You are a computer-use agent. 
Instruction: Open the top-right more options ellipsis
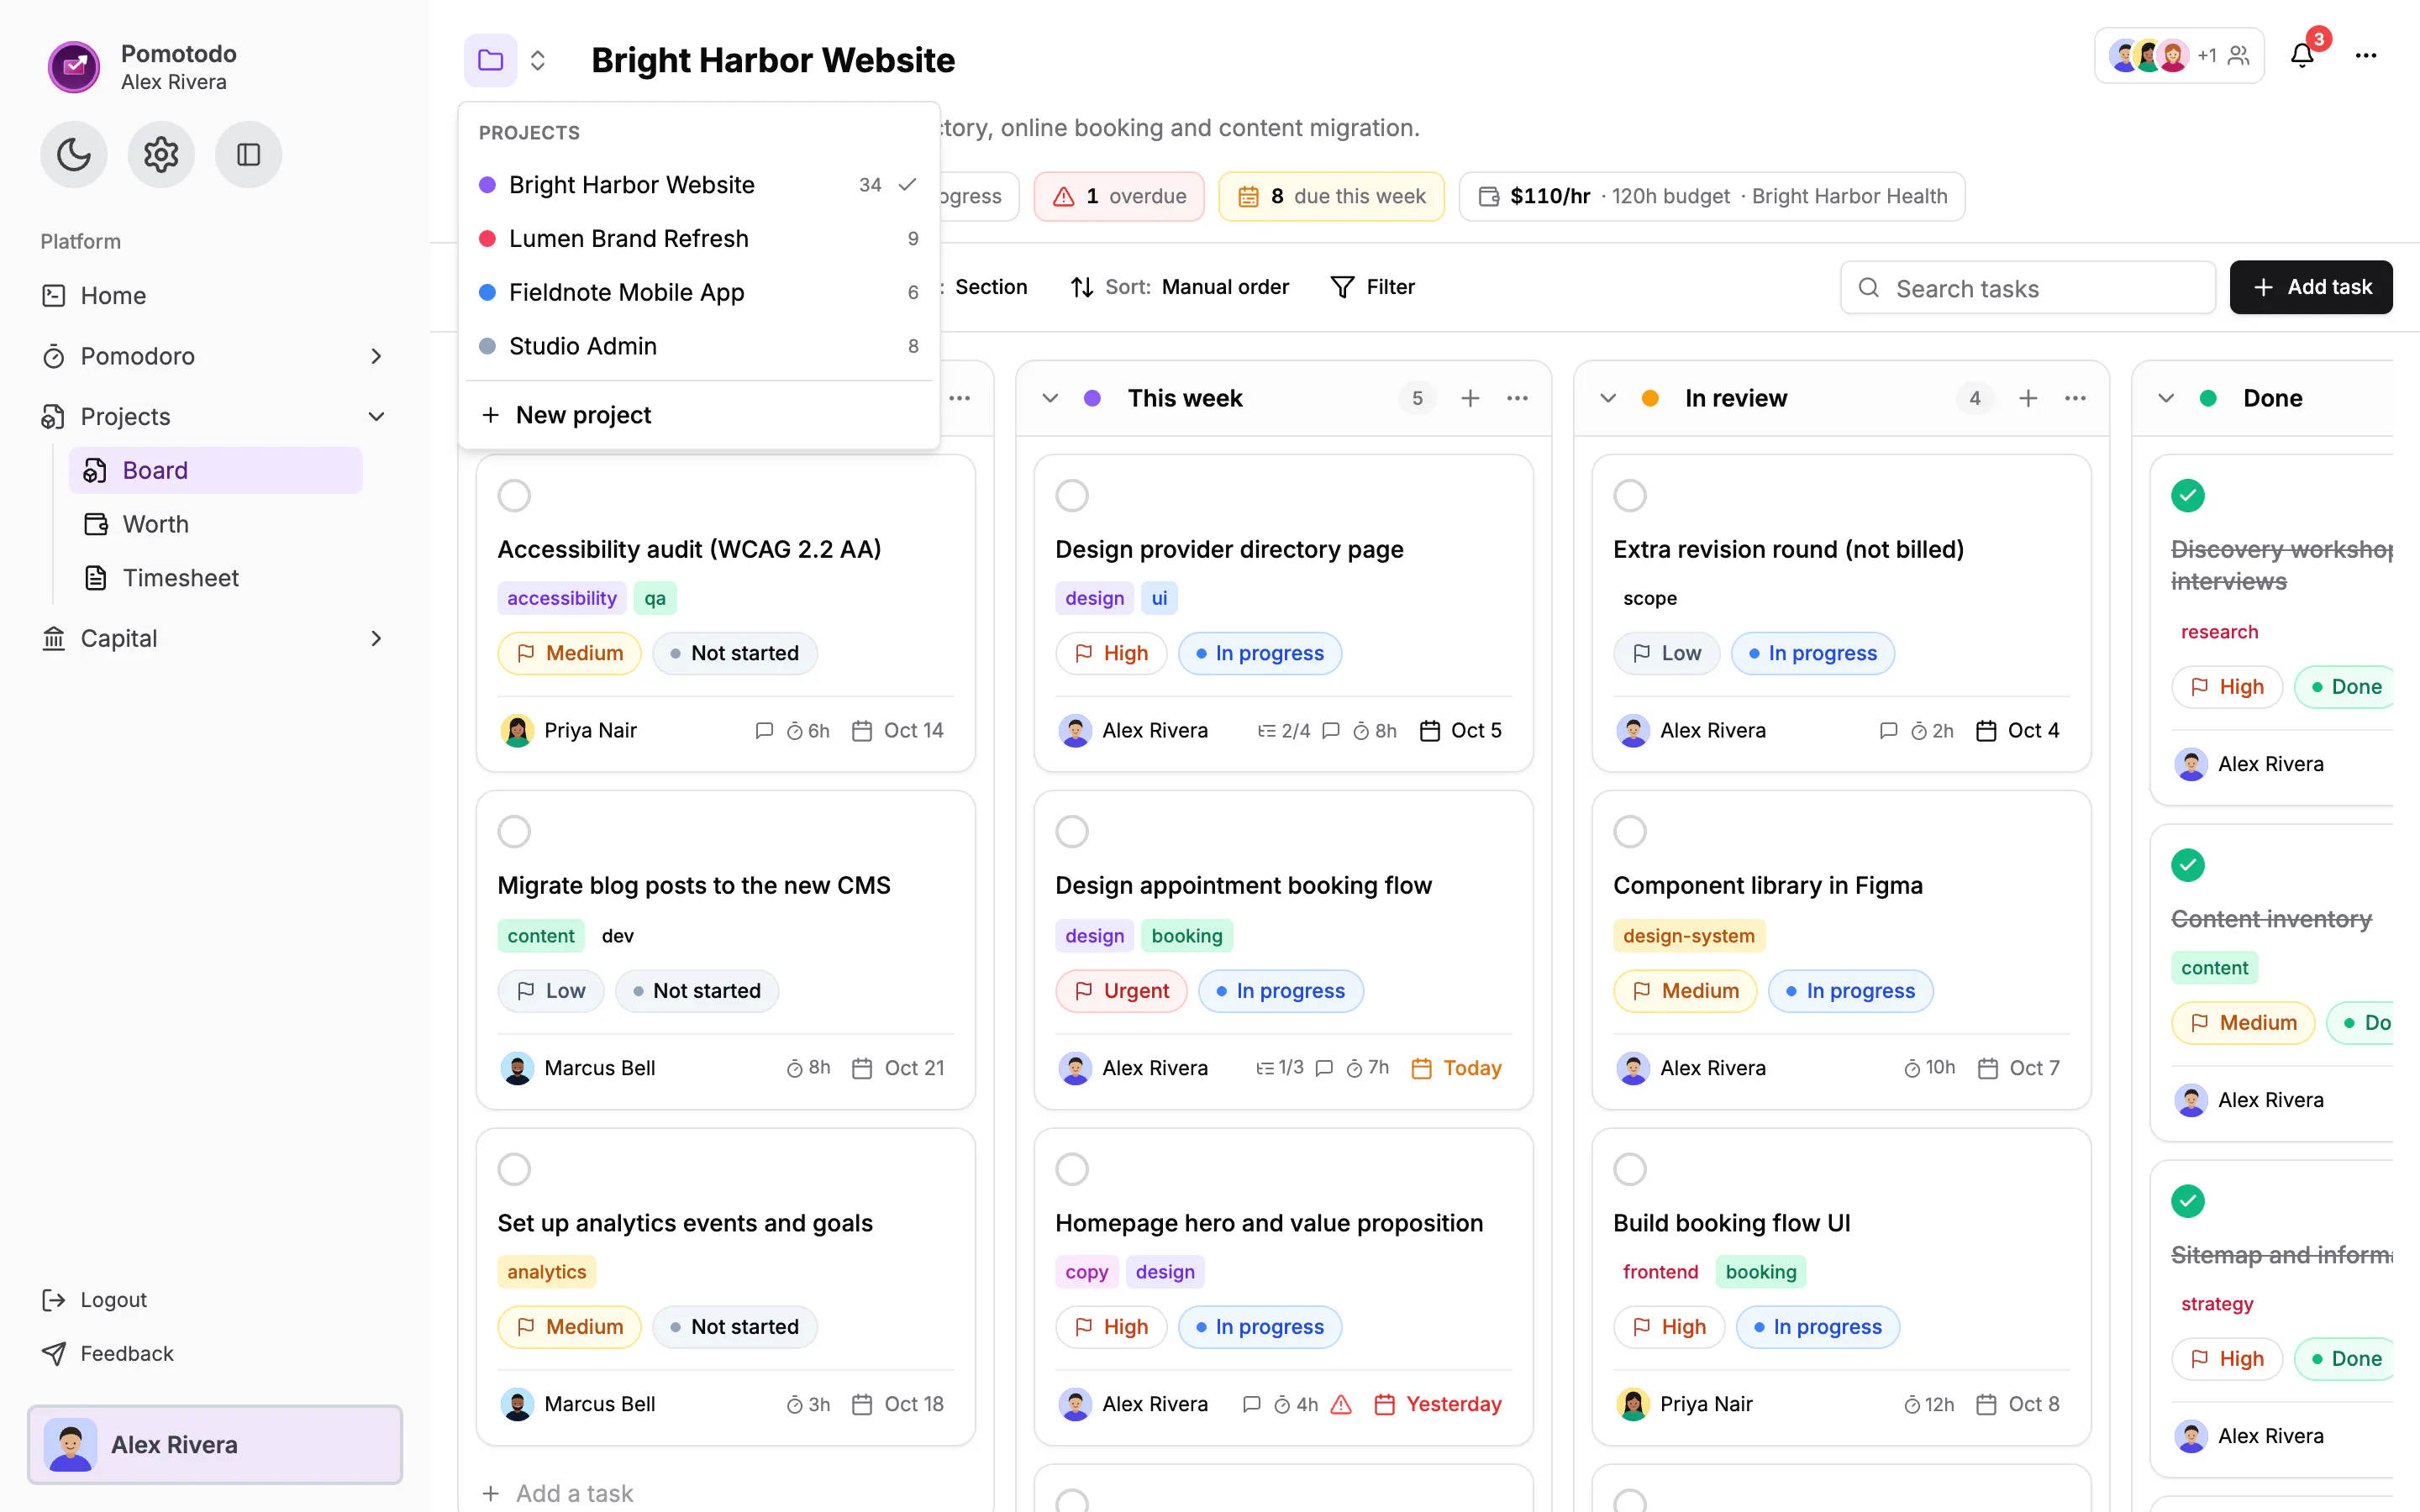coord(2366,55)
